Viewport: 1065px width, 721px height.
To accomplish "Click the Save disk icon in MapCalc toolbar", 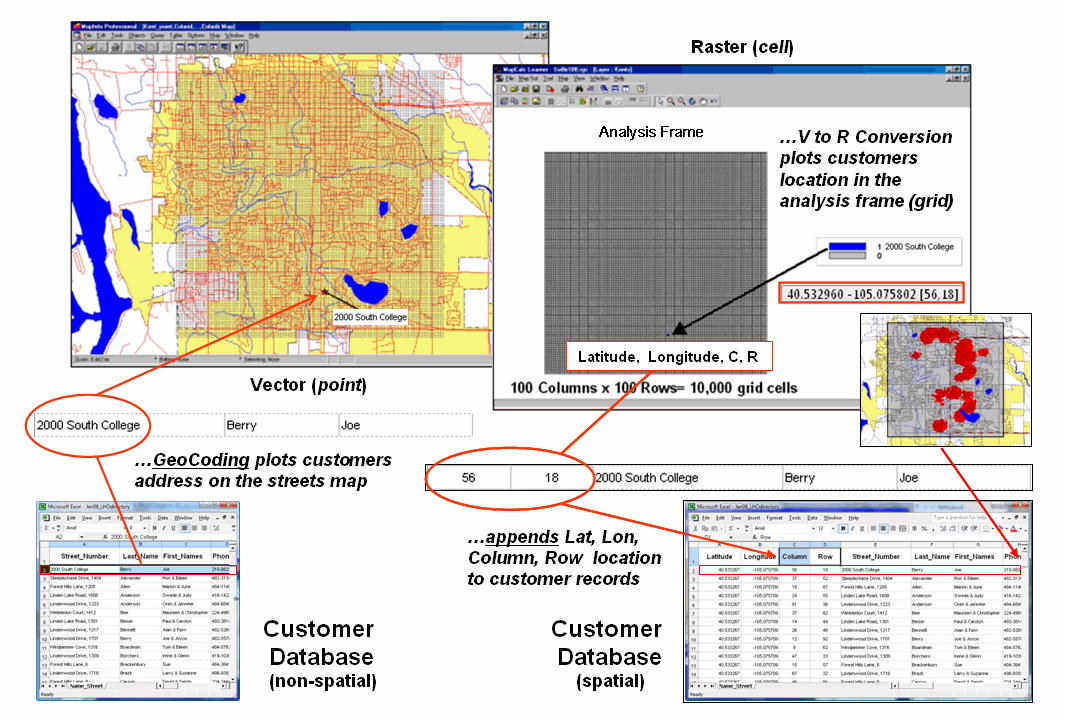I will 536,89.
